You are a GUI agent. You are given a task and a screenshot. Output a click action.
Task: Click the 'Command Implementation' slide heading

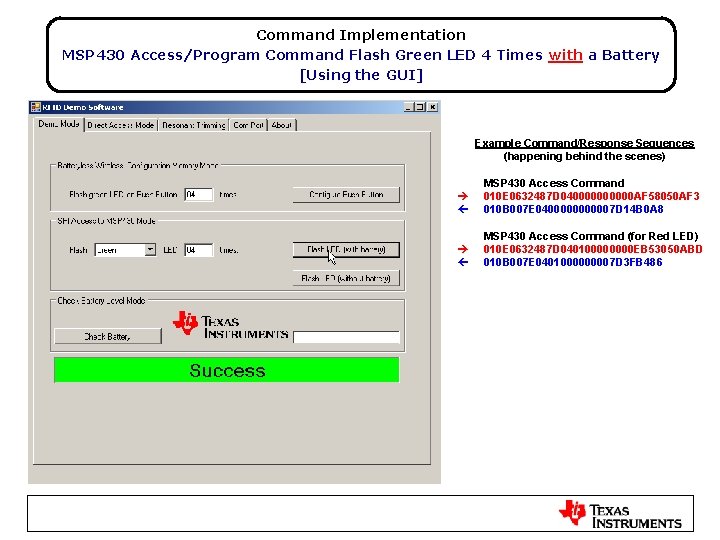pyautogui.click(x=361, y=35)
